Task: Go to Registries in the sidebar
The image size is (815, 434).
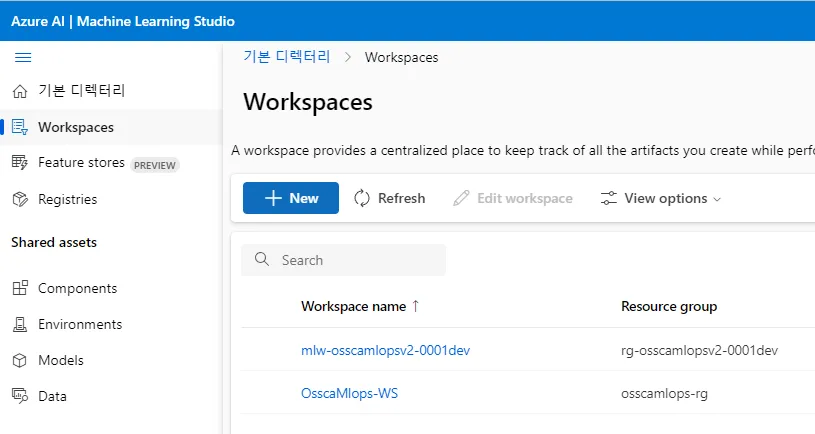Action: (x=68, y=199)
